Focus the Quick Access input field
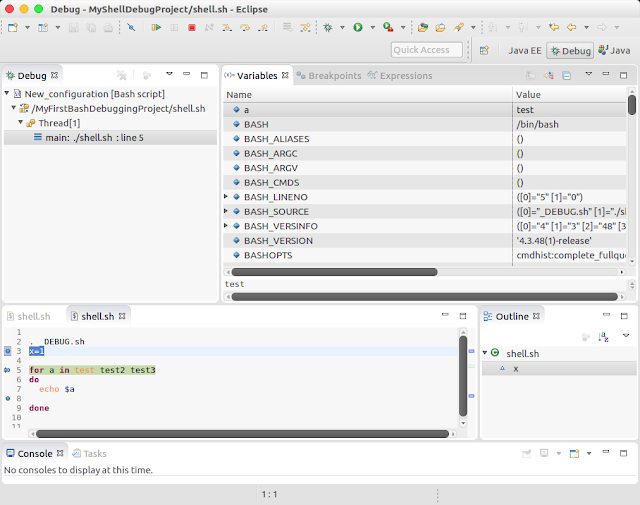 click(427, 50)
